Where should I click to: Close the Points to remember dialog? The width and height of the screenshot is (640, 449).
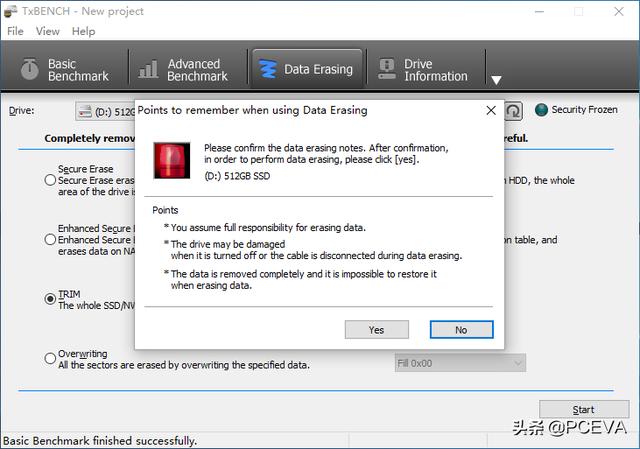491,111
